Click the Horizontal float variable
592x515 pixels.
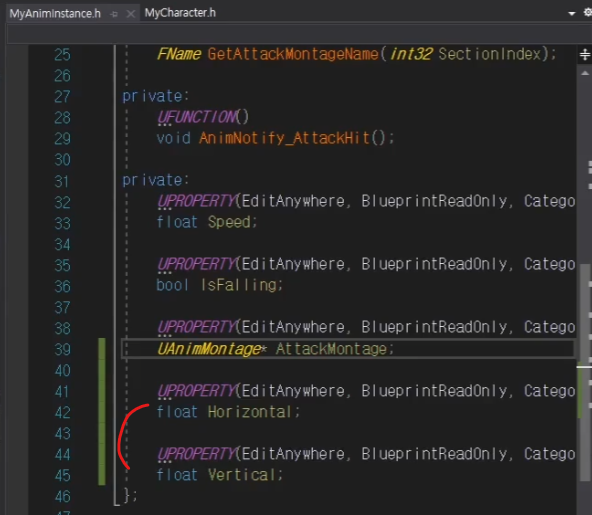pyautogui.click(x=250, y=412)
